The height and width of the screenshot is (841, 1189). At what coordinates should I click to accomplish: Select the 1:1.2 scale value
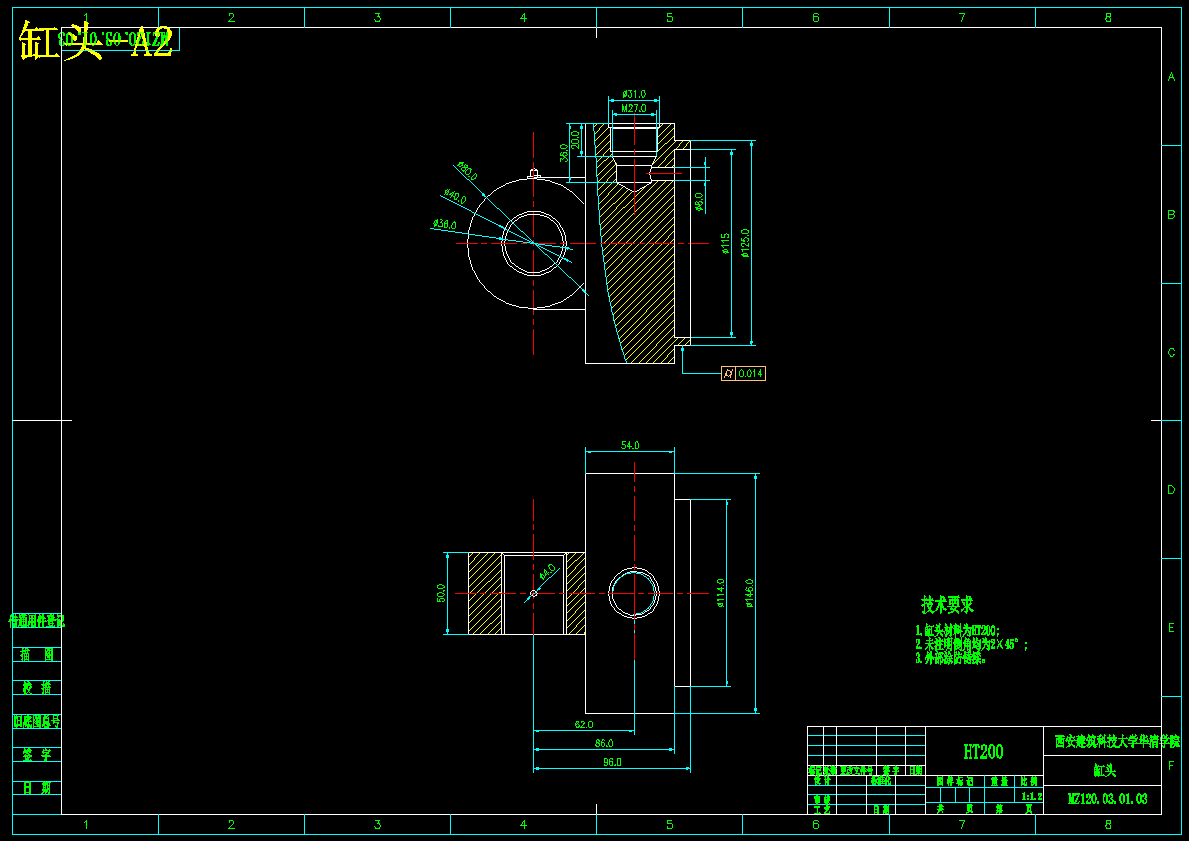tap(1031, 796)
